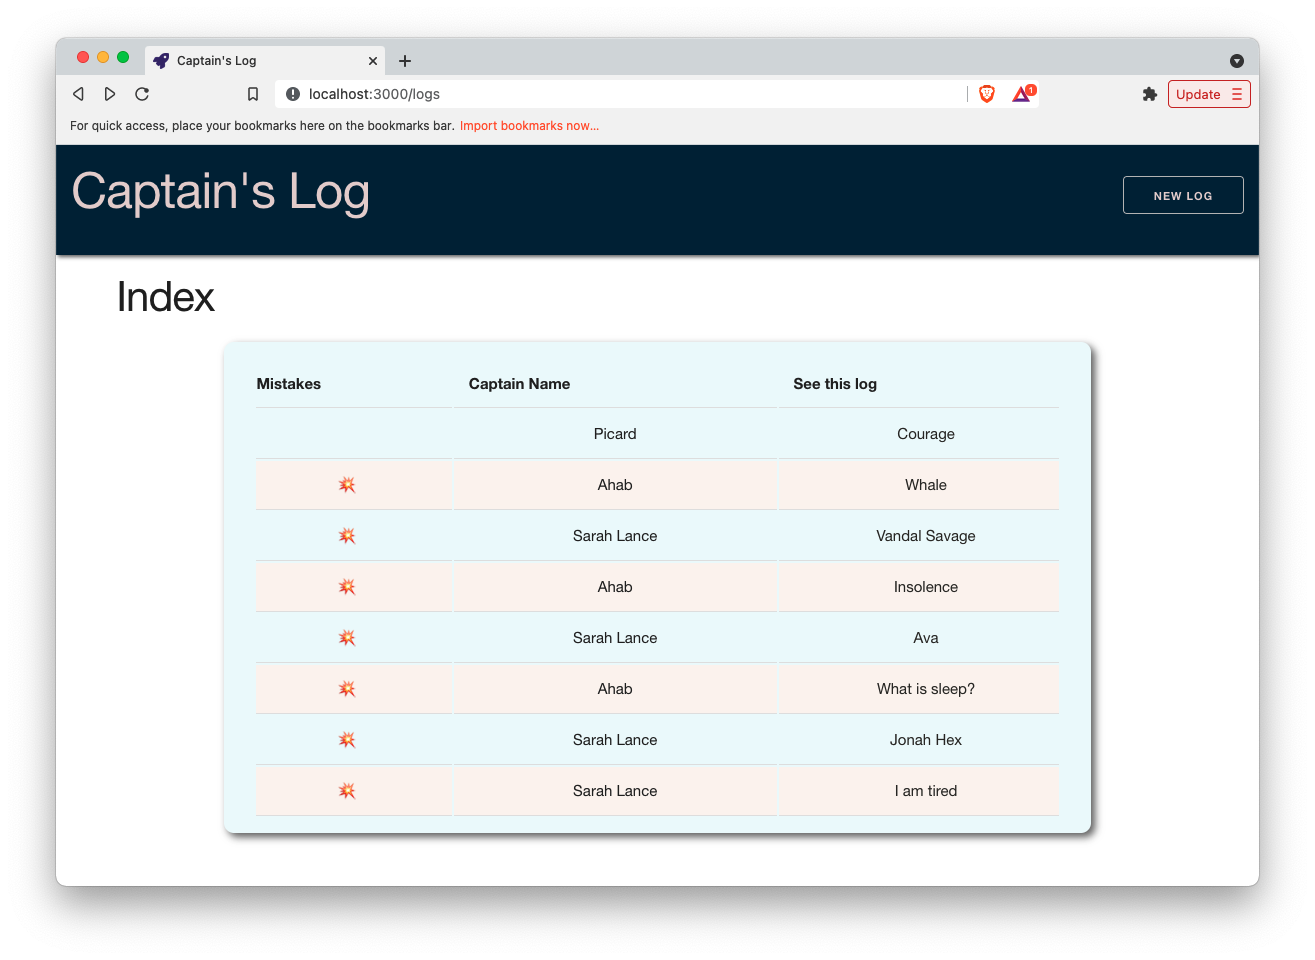Open the Courage log
Viewport: 1315px width, 960px height.
(x=926, y=434)
